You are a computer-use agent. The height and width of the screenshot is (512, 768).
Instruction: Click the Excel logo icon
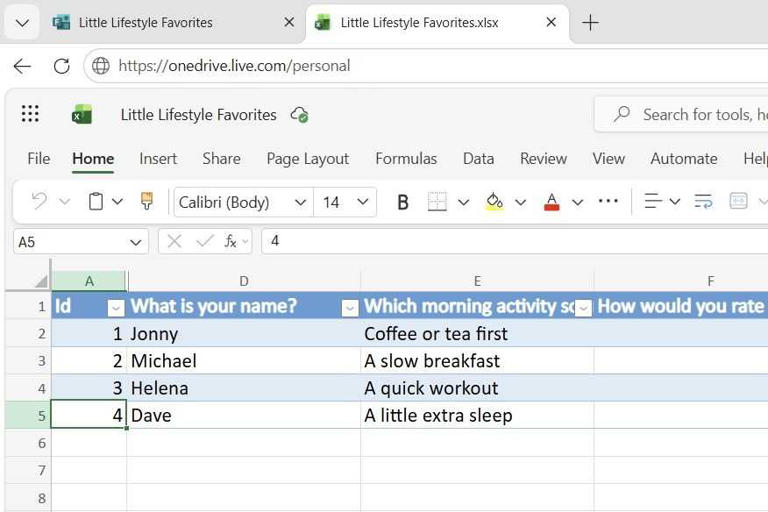81,115
